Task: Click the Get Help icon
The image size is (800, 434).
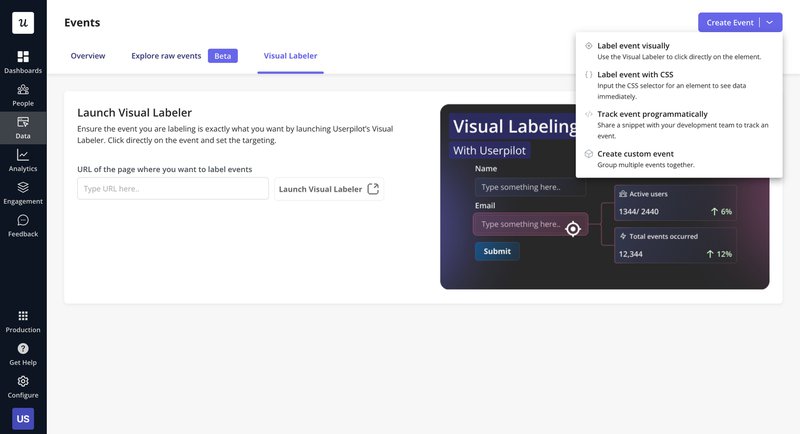Action: pyautogui.click(x=23, y=354)
